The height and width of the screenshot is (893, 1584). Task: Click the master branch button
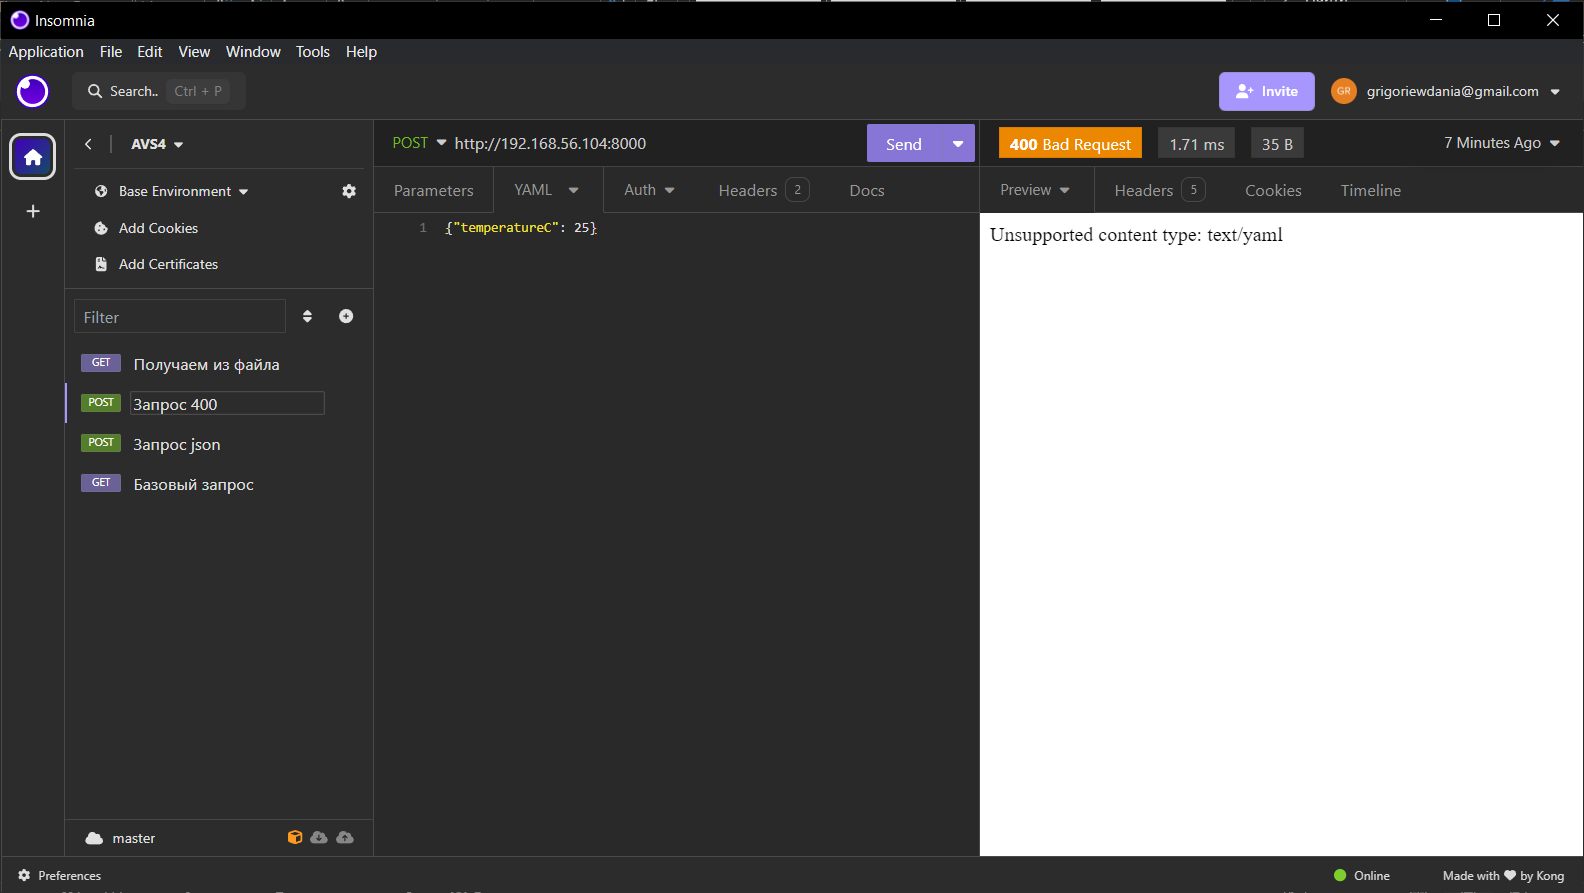click(134, 838)
